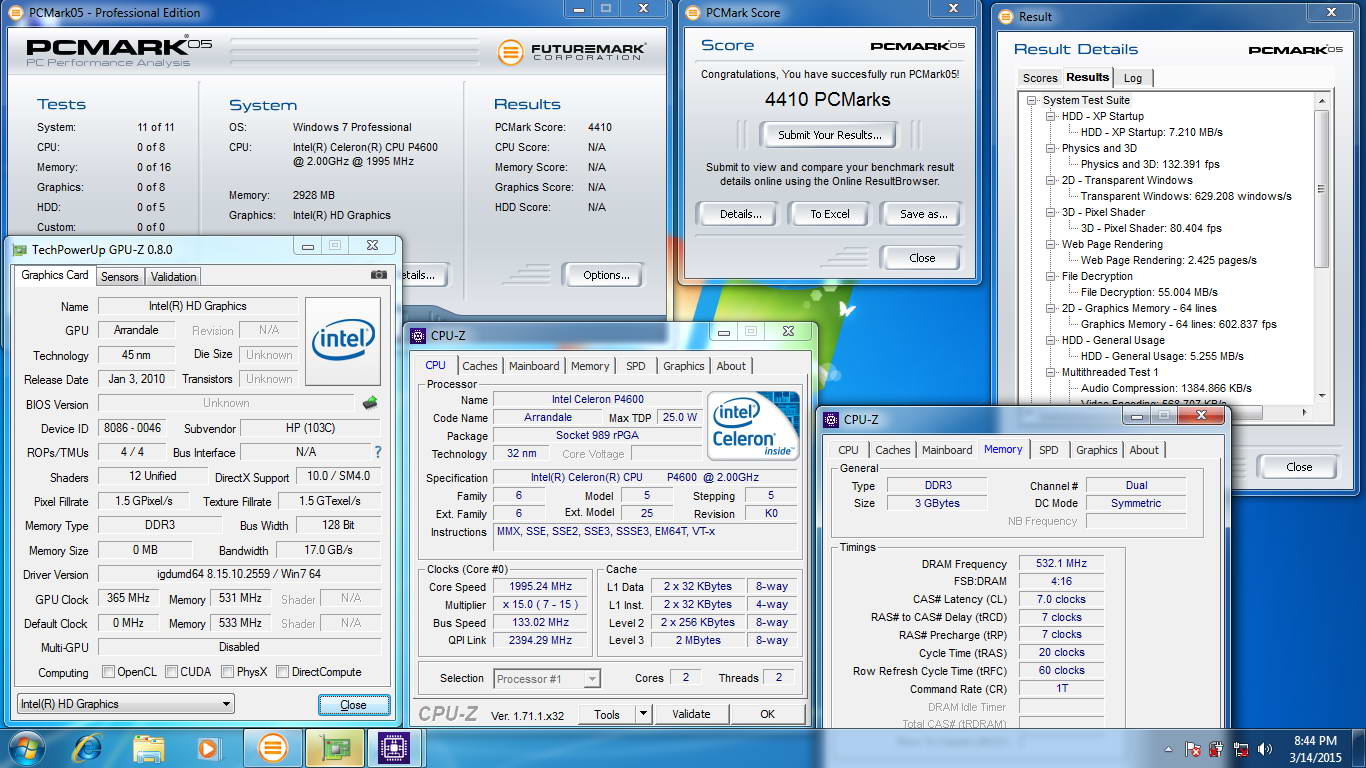
Task: Click the Futuremark logo in PCMark05 window
Action: pyautogui.click(x=572, y=52)
